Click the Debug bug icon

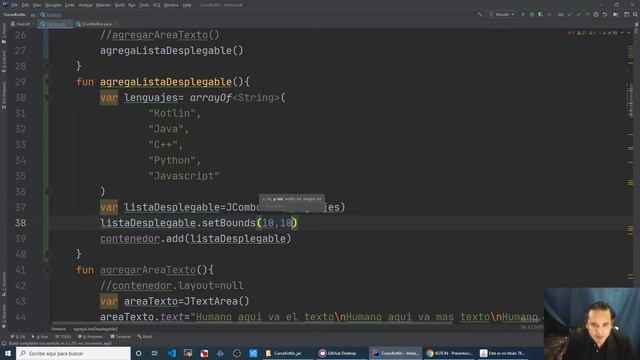532,15
